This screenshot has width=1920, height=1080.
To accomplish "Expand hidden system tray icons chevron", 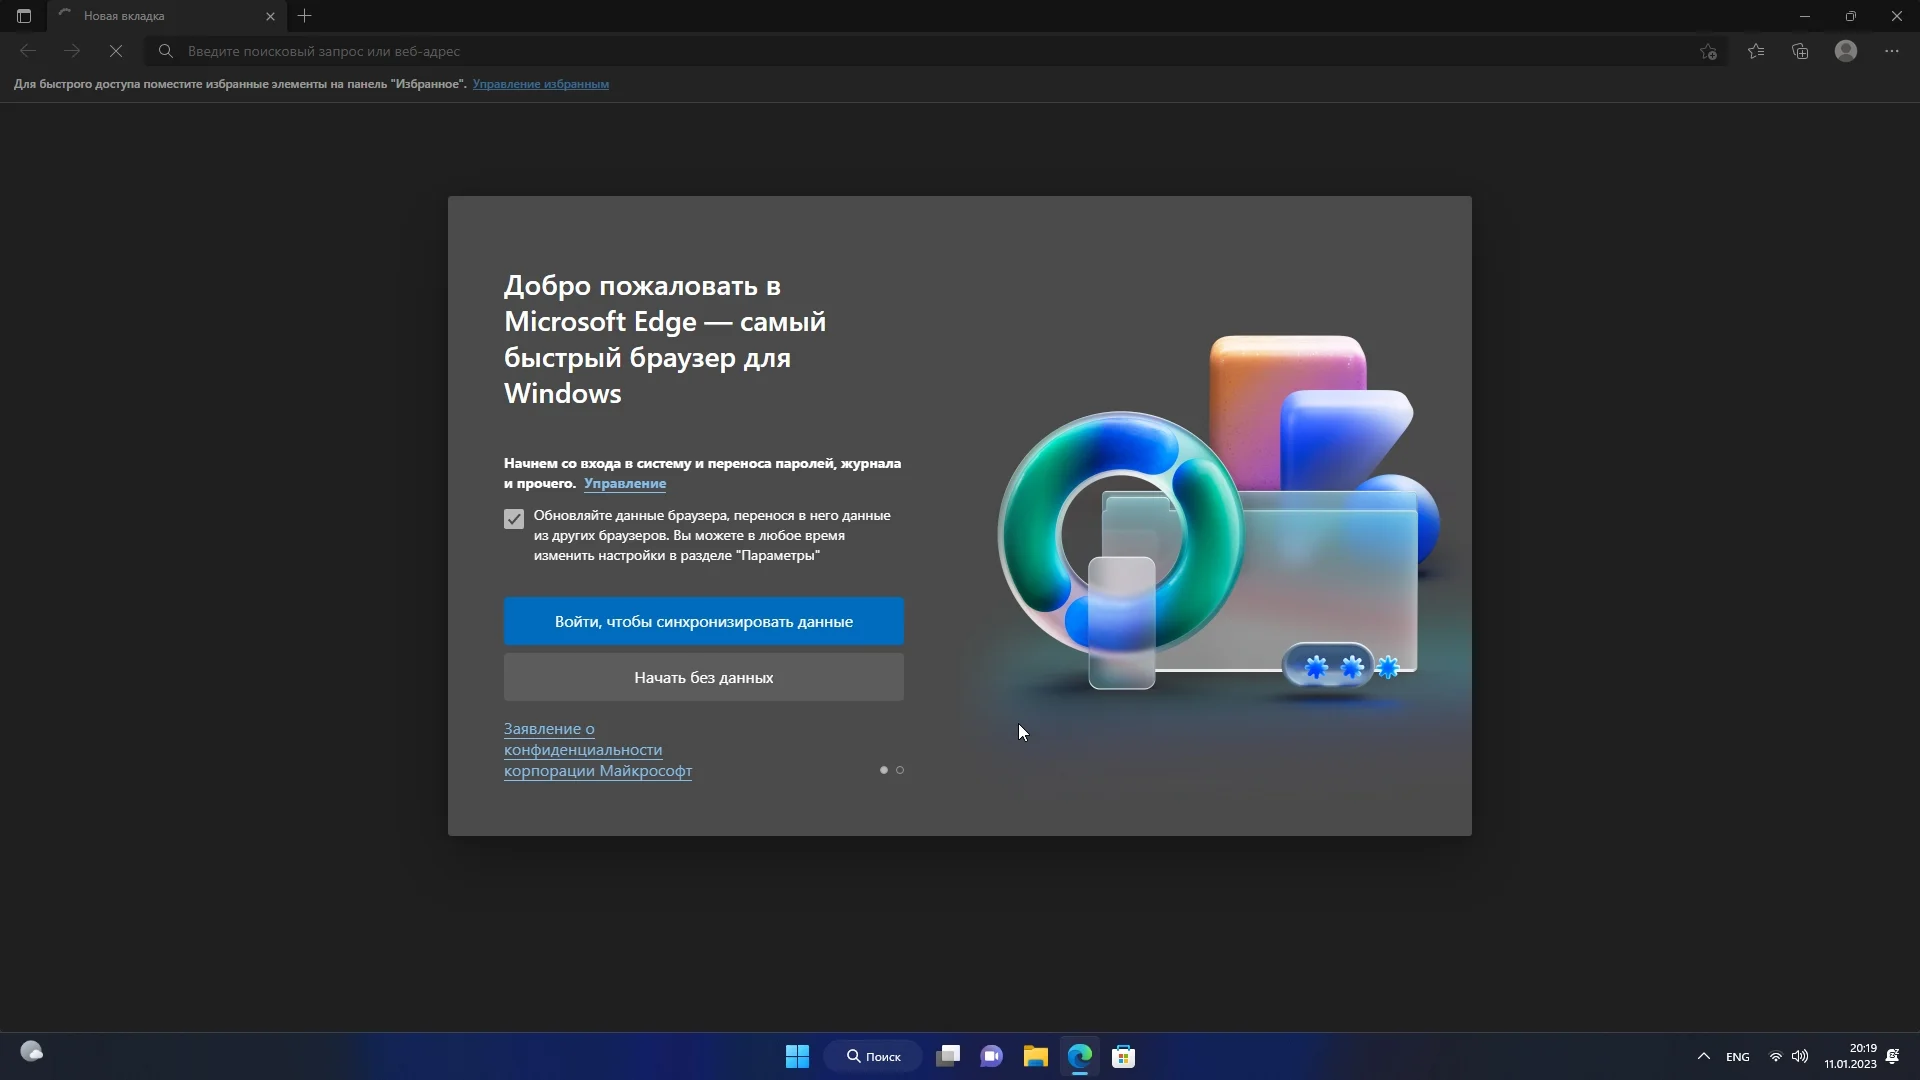I will 1703,1056.
